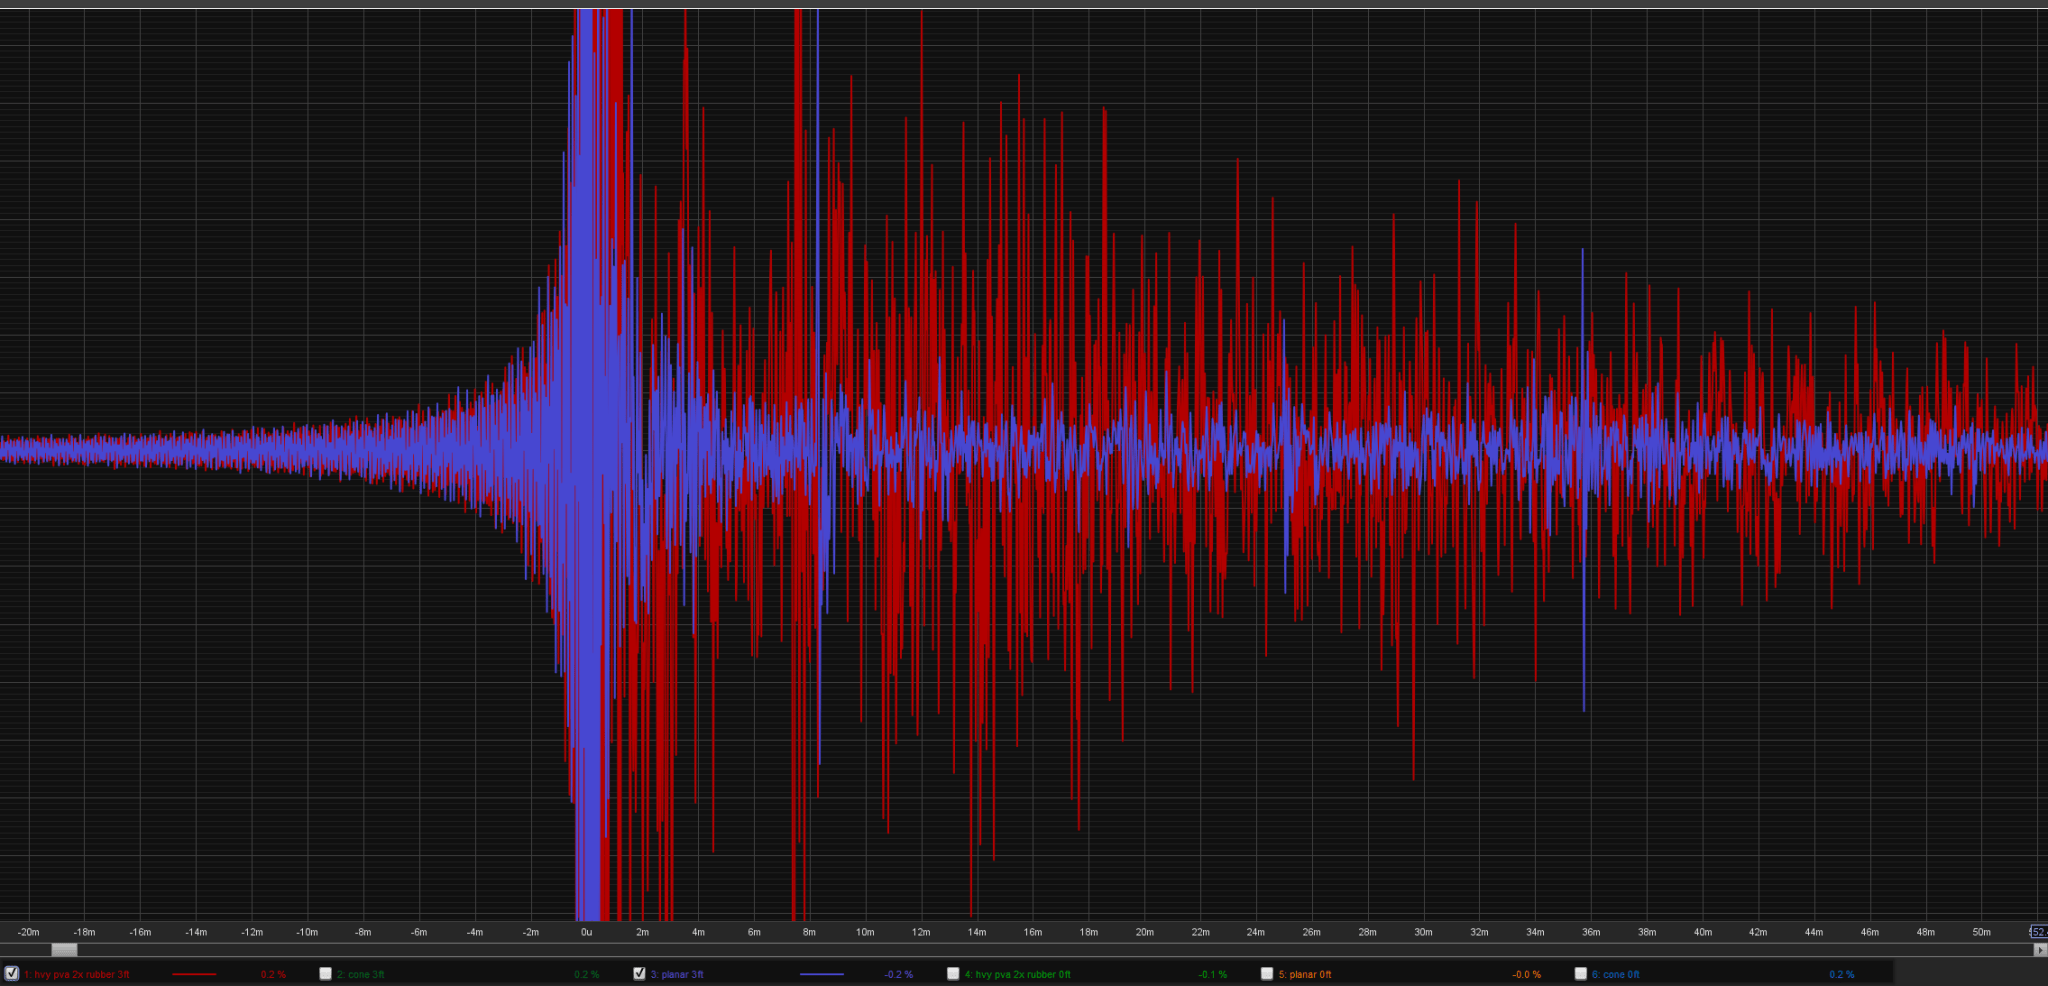Enable the cone 3ft trace checkbox
Viewport: 2048px width, 986px height.
click(x=325, y=973)
